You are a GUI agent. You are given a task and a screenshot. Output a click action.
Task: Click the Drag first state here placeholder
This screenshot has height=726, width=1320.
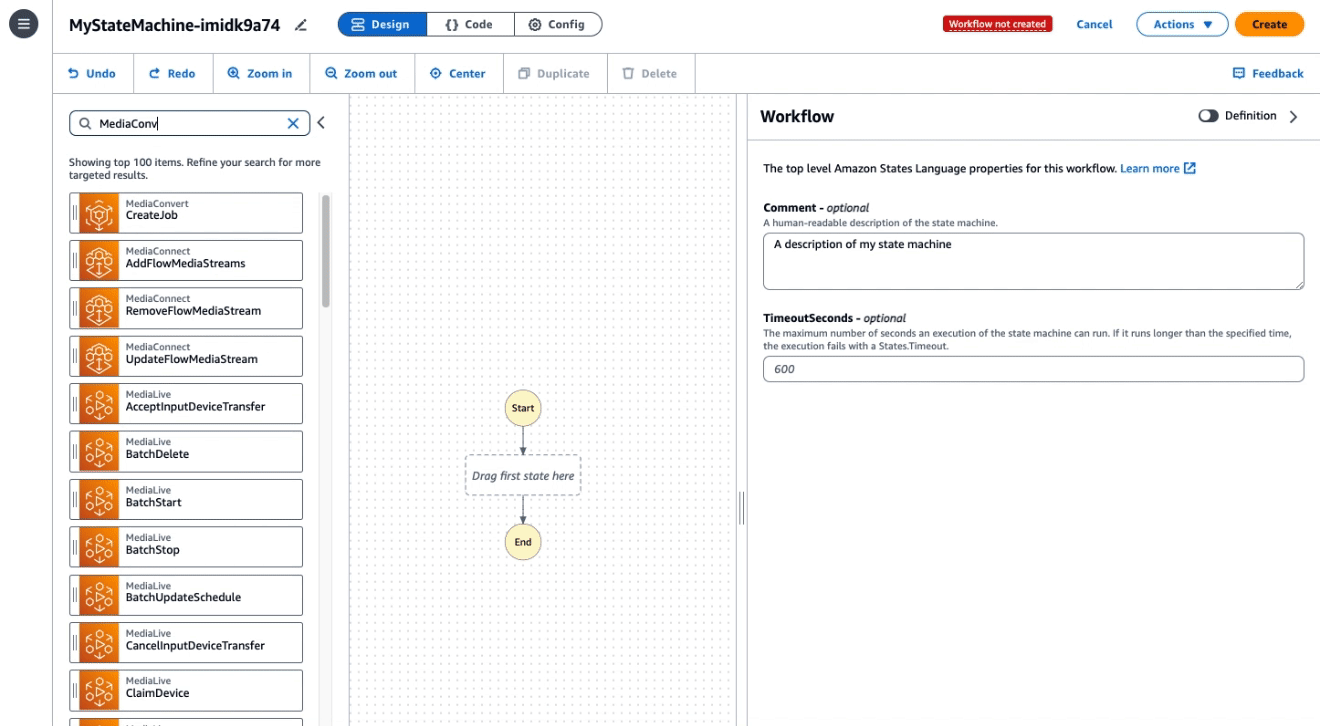523,475
